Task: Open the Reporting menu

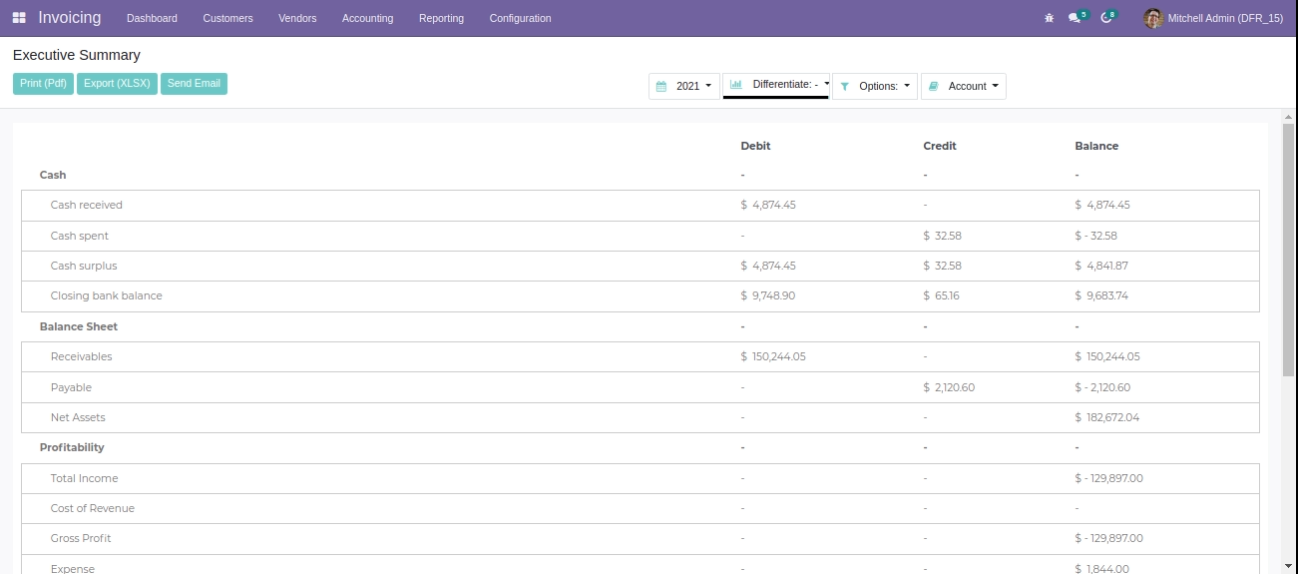Action: [x=441, y=19]
